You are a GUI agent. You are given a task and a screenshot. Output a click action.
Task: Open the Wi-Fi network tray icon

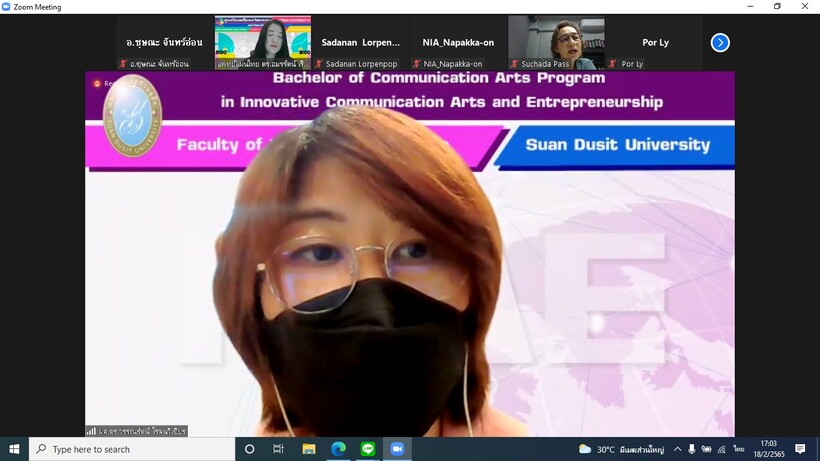[x=722, y=449]
